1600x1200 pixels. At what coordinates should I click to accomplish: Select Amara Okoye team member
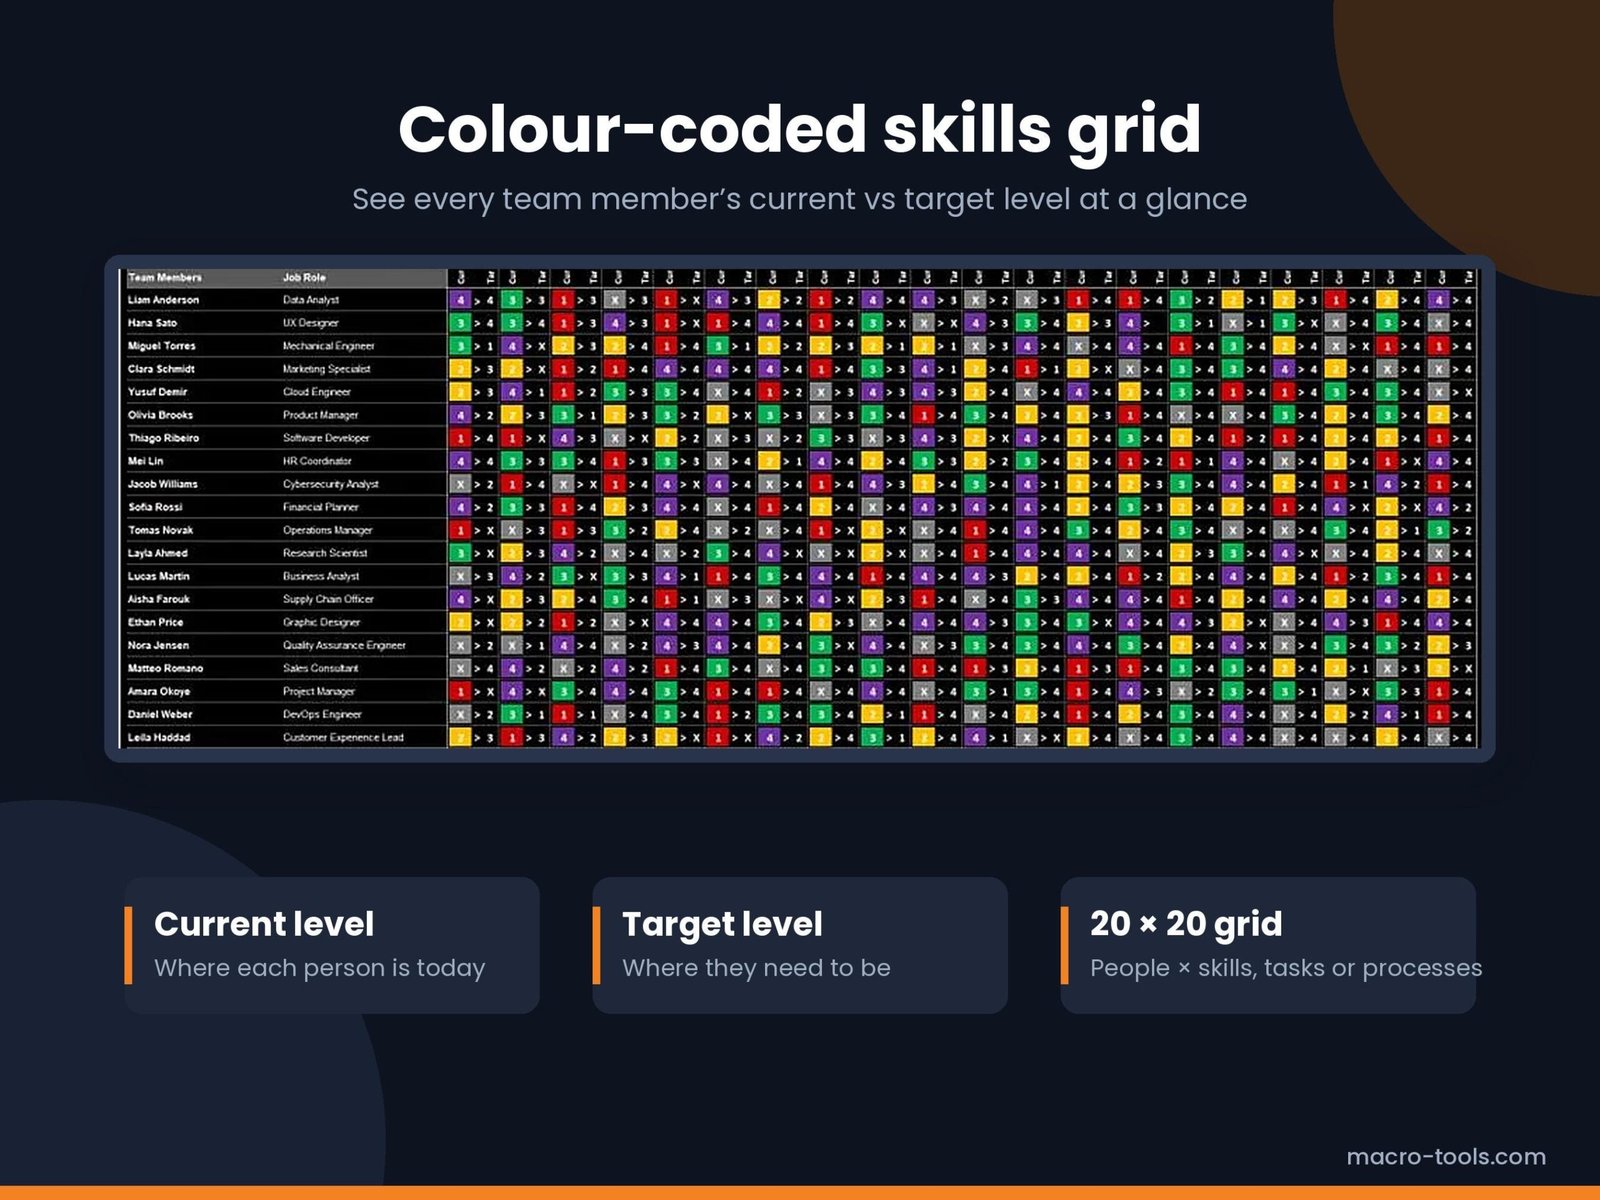pyautogui.click(x=158, y=691)
